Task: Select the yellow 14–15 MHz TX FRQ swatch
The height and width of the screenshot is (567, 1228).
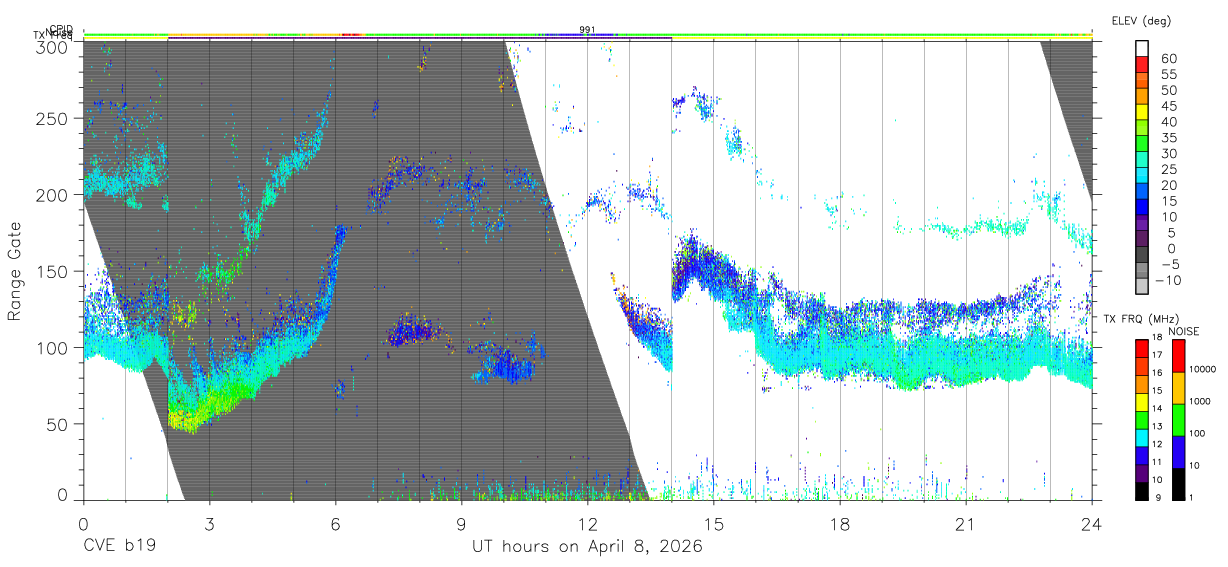Action: (x=1144, y=401)
